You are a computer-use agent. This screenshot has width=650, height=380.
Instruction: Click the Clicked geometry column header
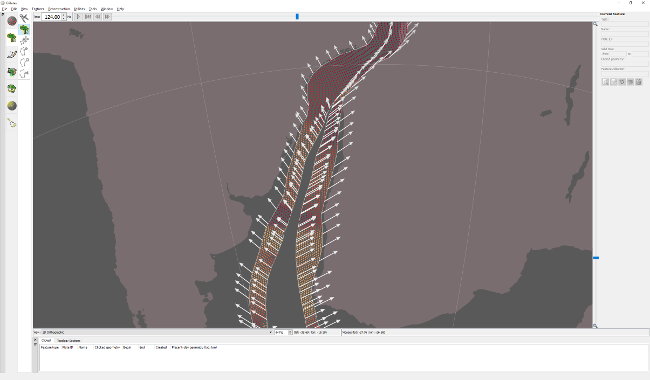point(107,348)
